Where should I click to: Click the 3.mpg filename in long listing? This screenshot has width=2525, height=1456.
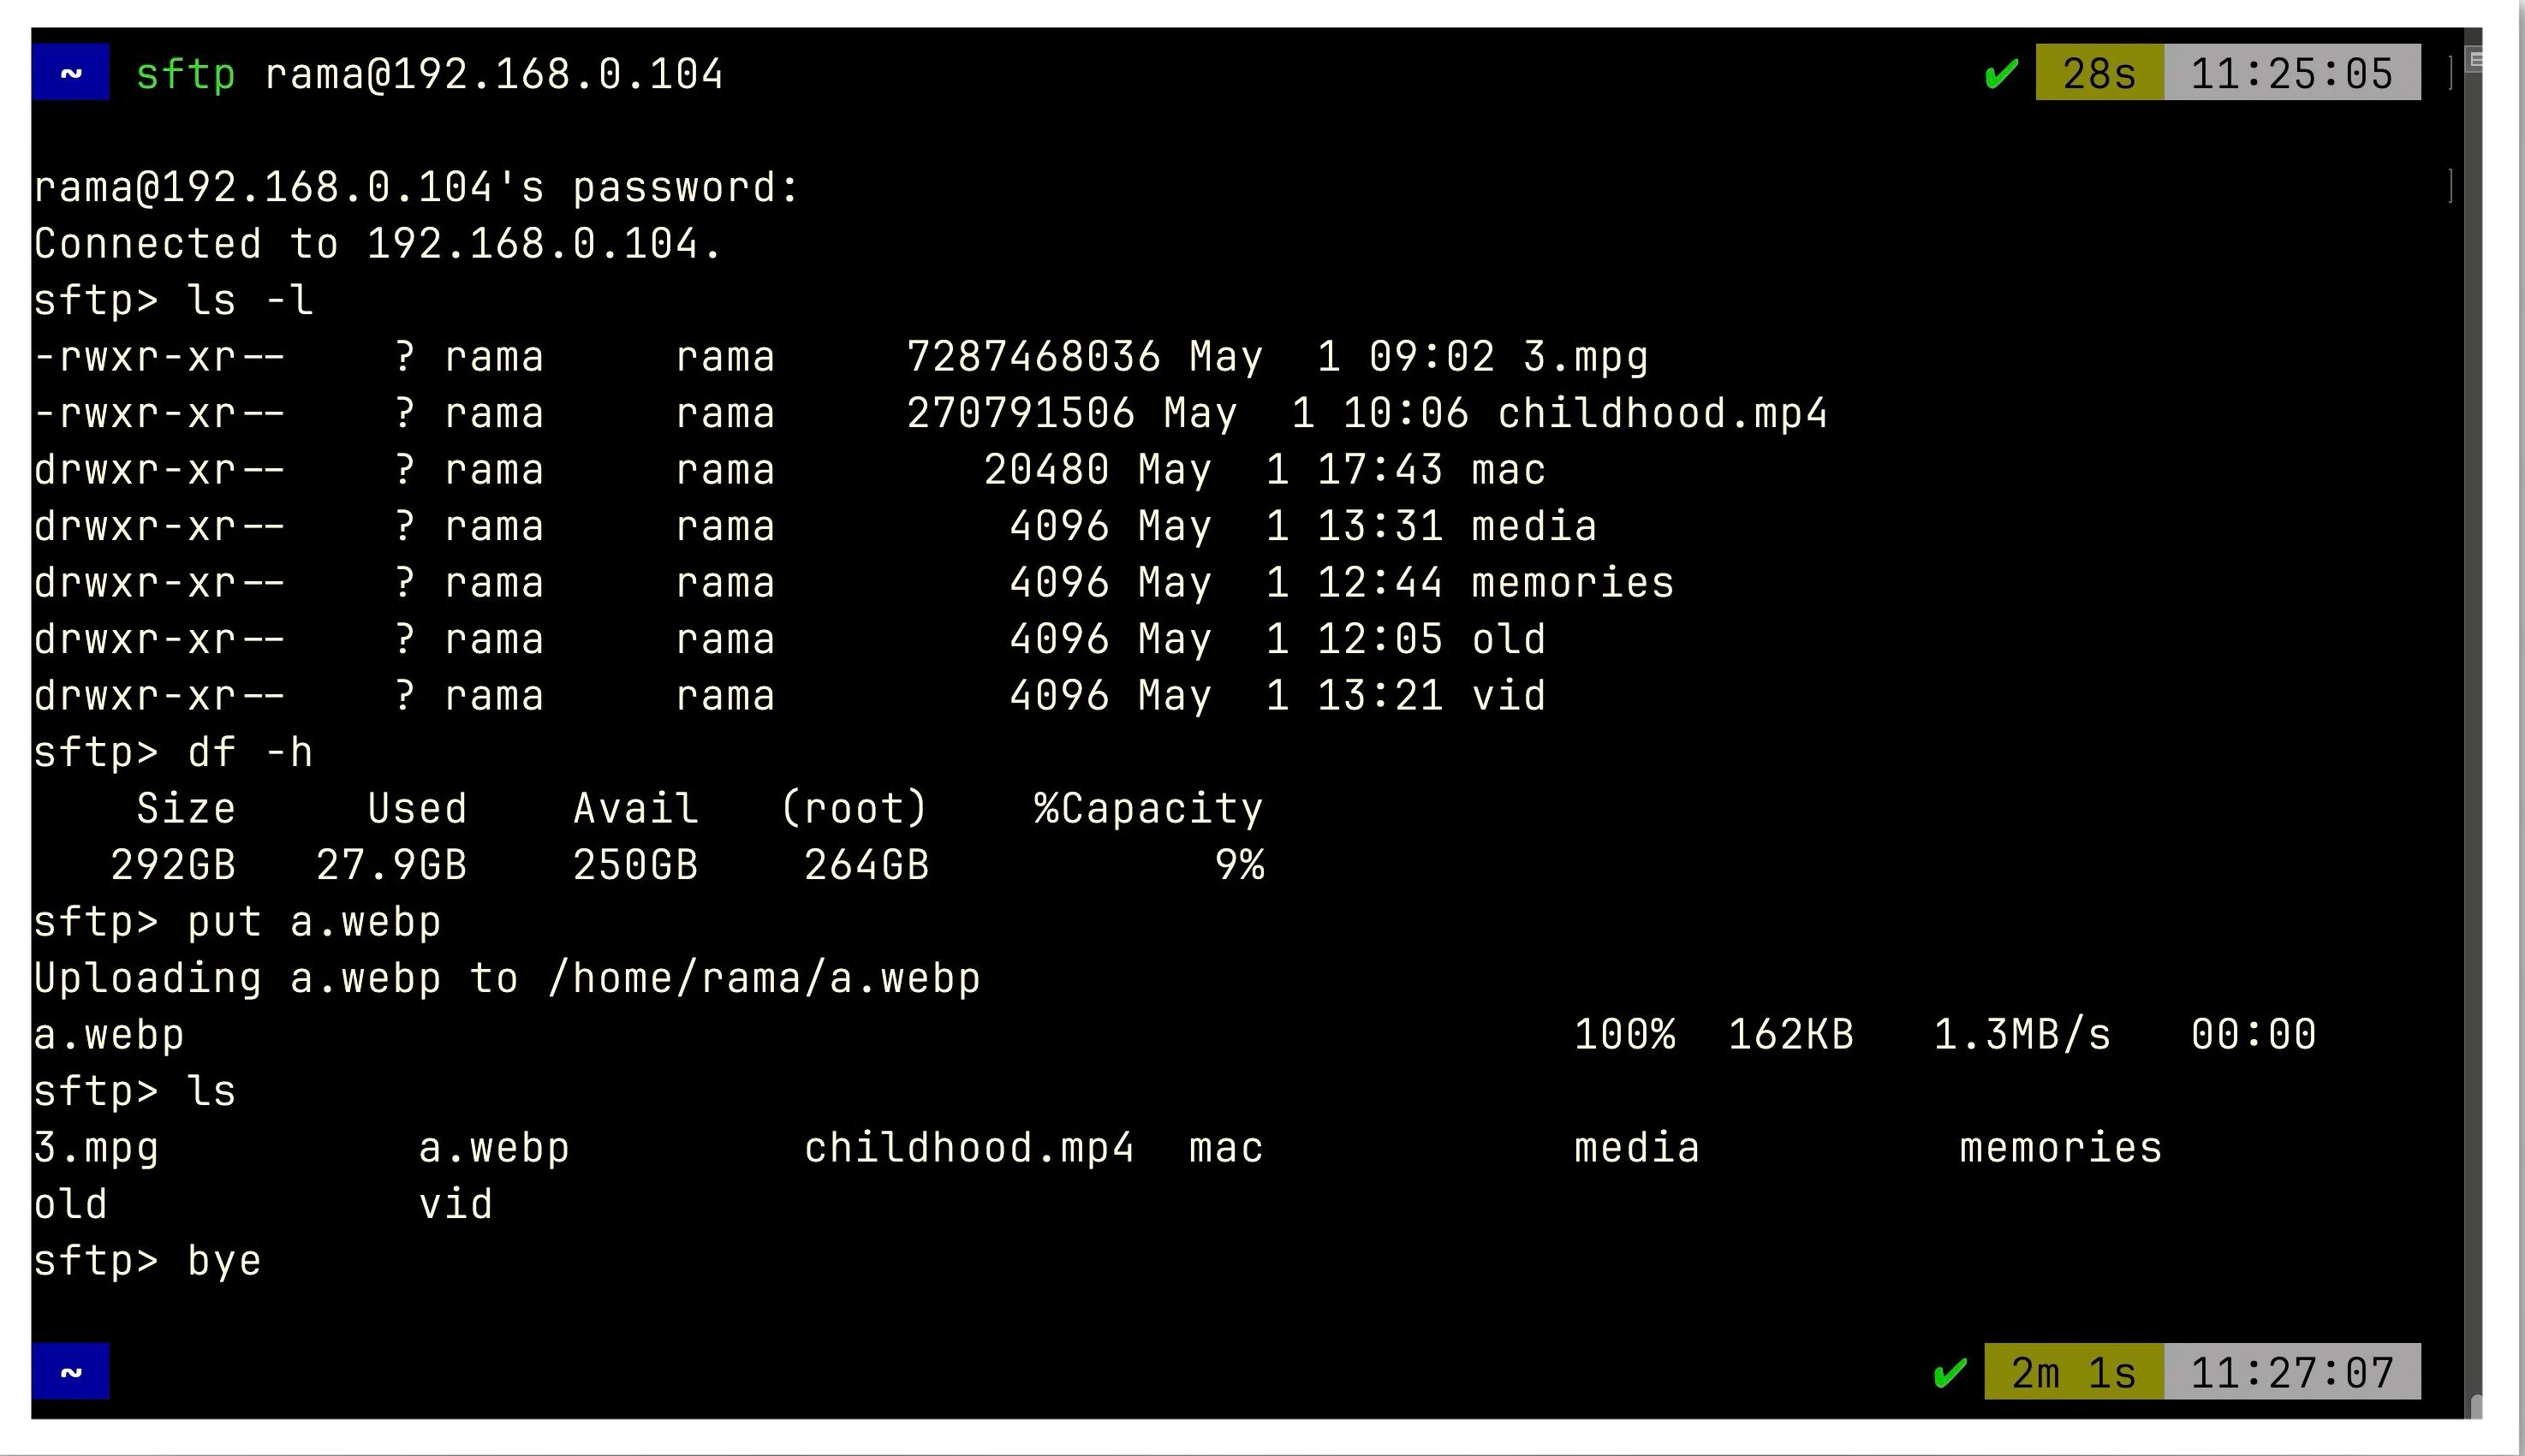(1585, 357)
